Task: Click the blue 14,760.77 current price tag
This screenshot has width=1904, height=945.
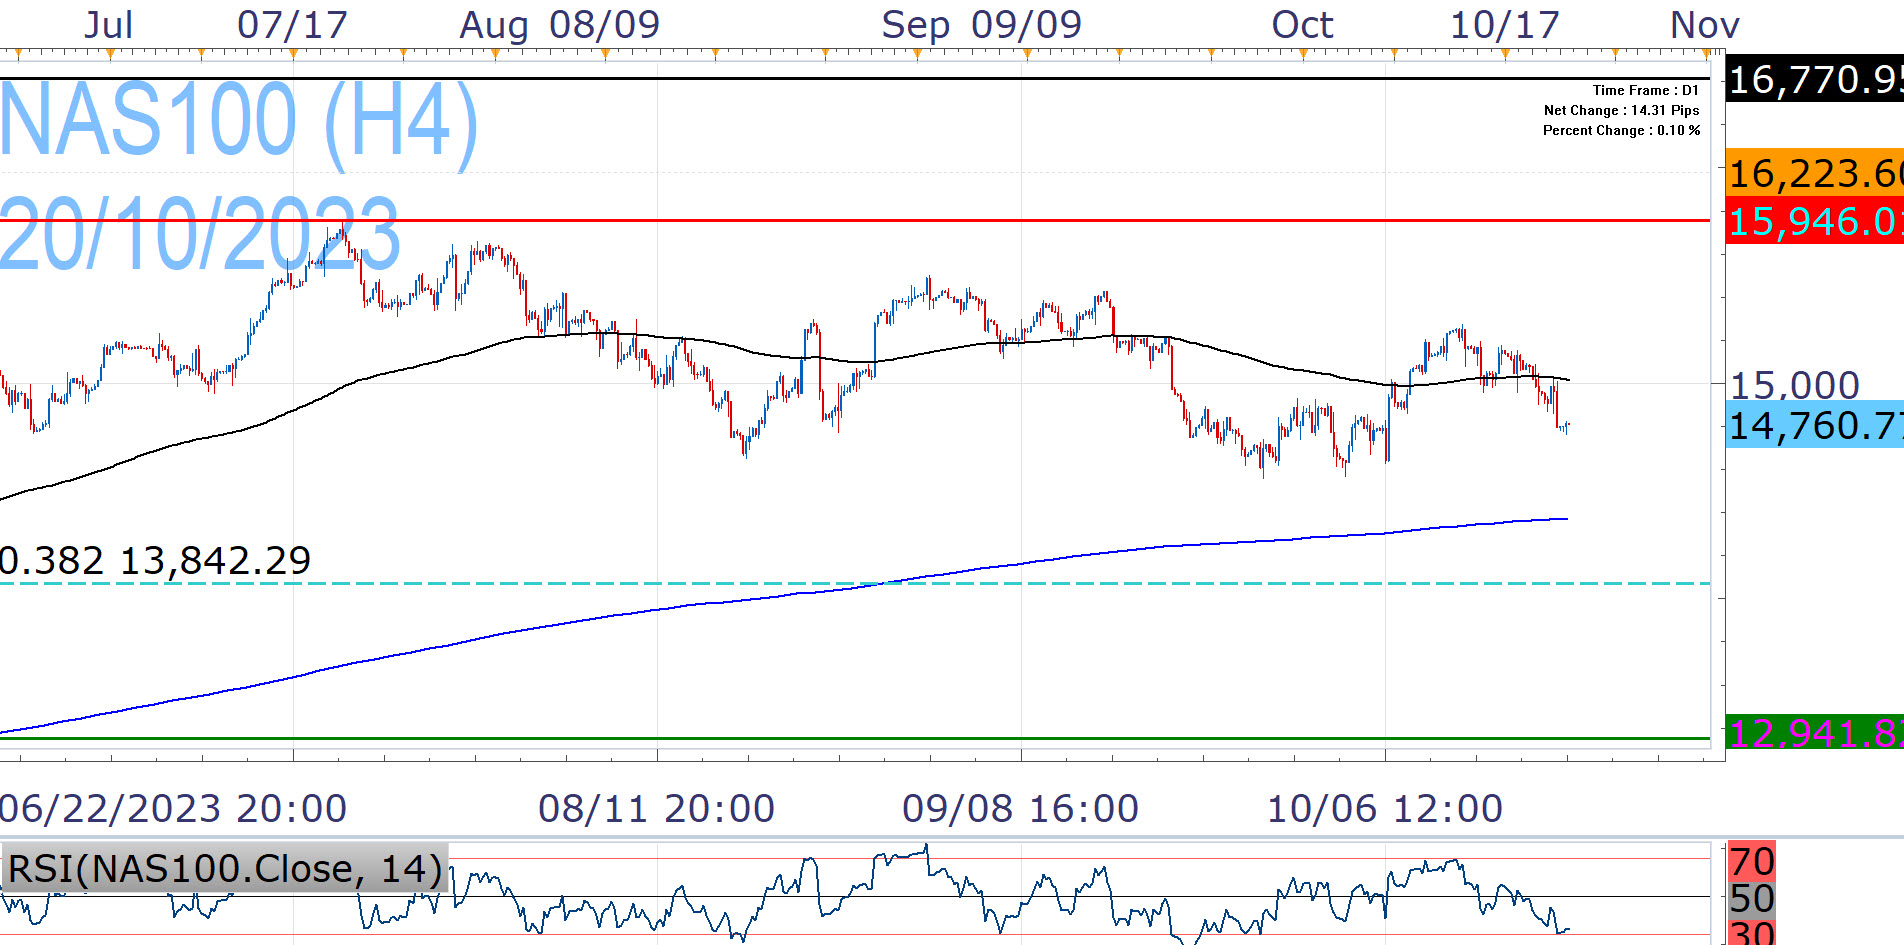Action: tap(1814, 426)
